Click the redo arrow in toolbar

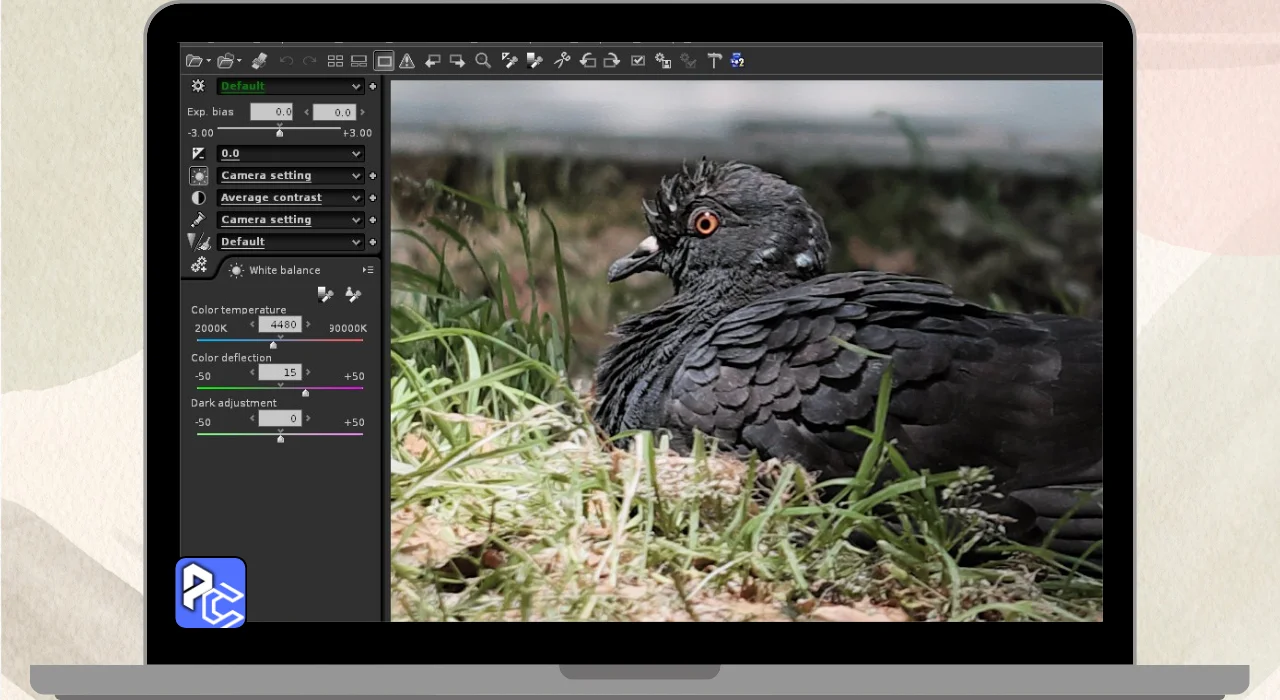pyautogui.click(x=310, y=61)
